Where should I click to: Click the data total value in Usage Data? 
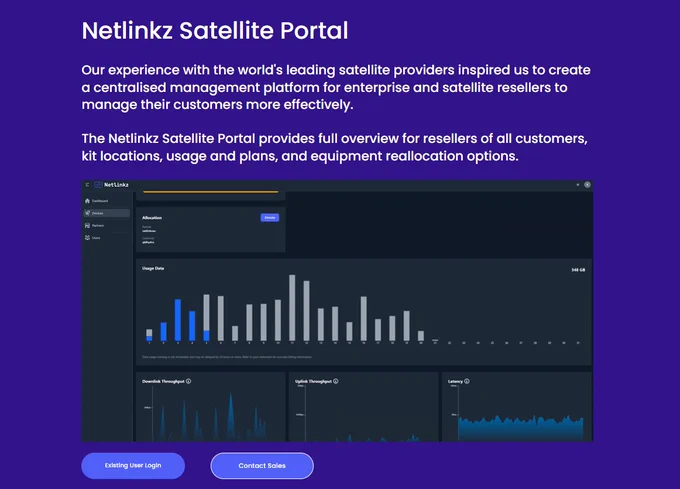point(578,270)
